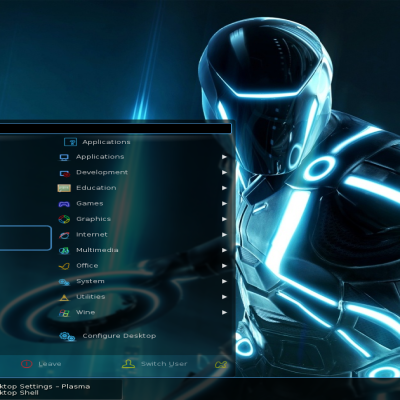Click the red Leave power icon

pyautogui.click(x=27, y=364)
